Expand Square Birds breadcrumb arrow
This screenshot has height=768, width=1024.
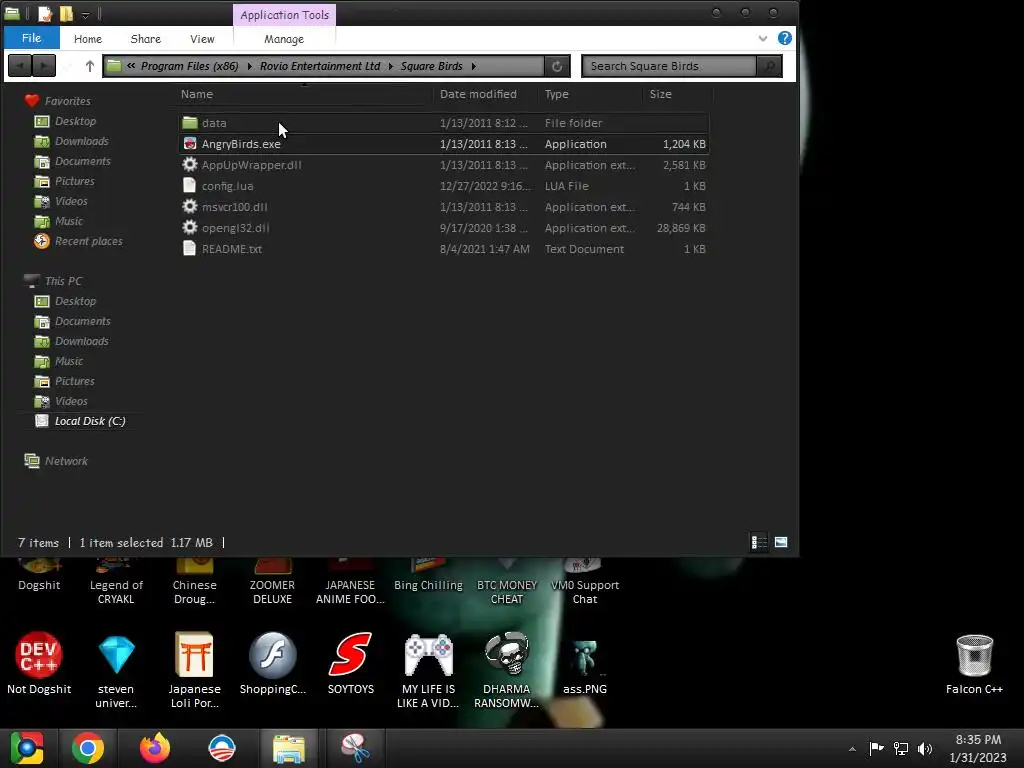(x=473, y=66)
